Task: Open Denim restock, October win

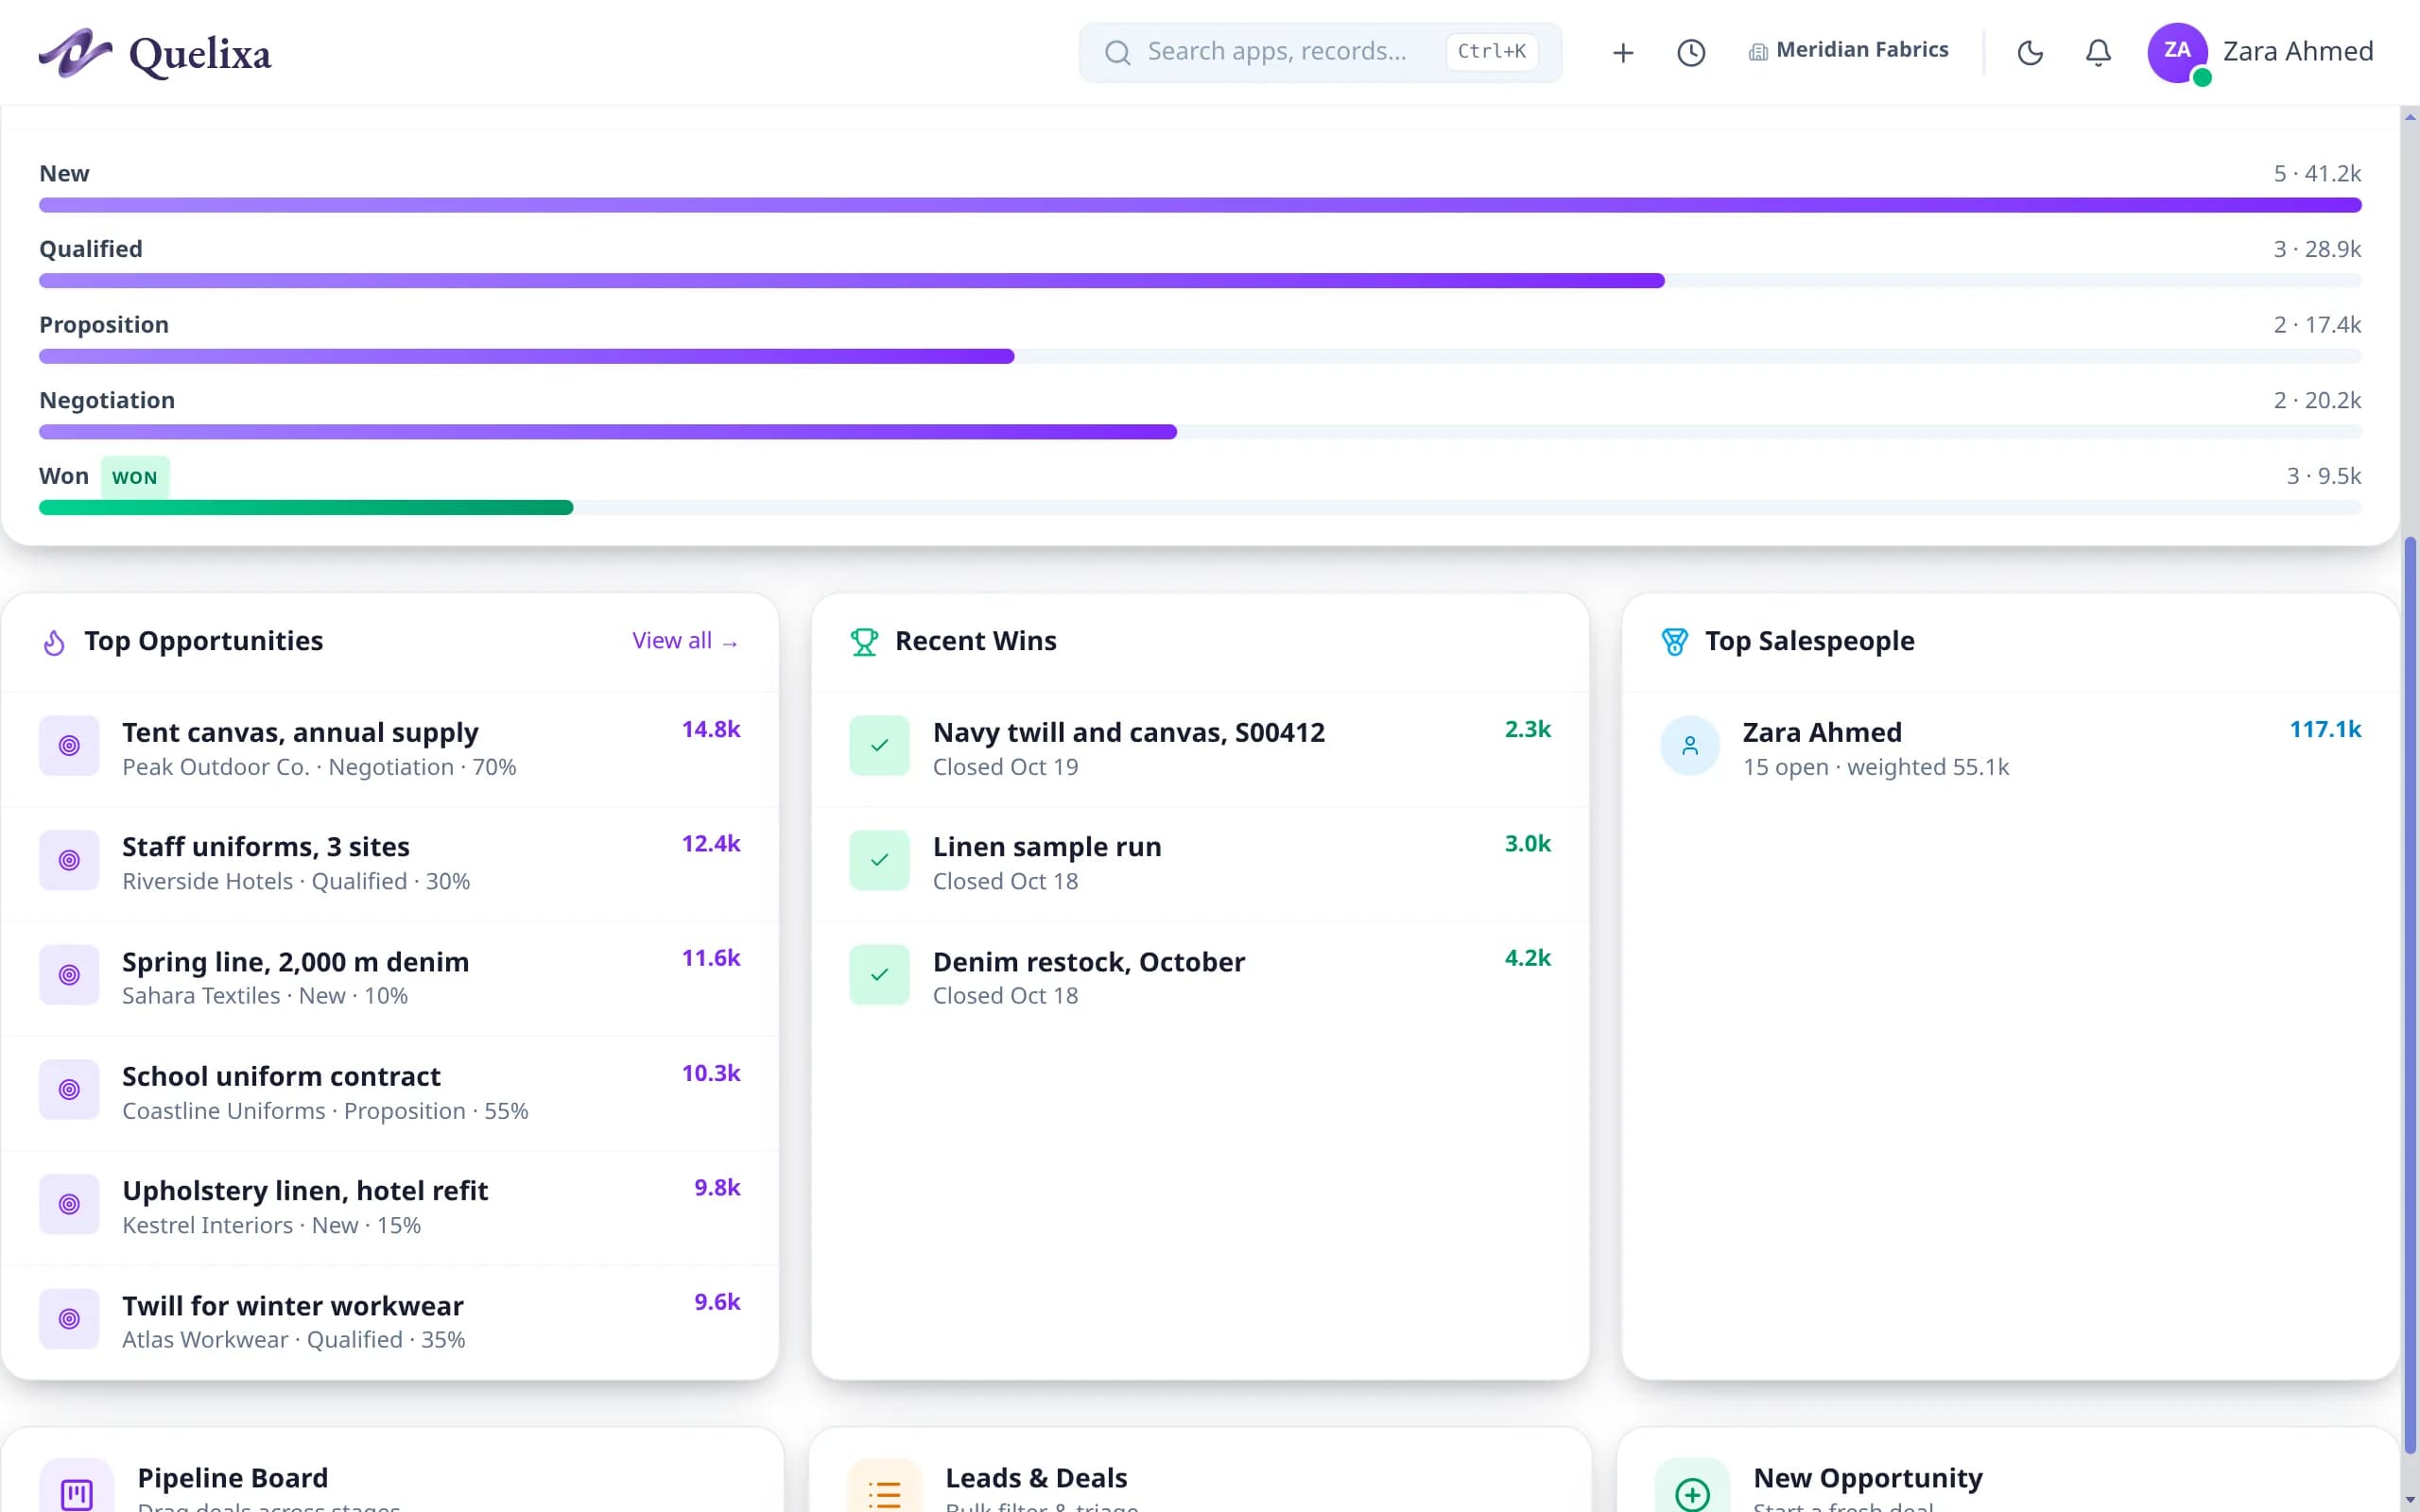Action: click(1200, 978)
